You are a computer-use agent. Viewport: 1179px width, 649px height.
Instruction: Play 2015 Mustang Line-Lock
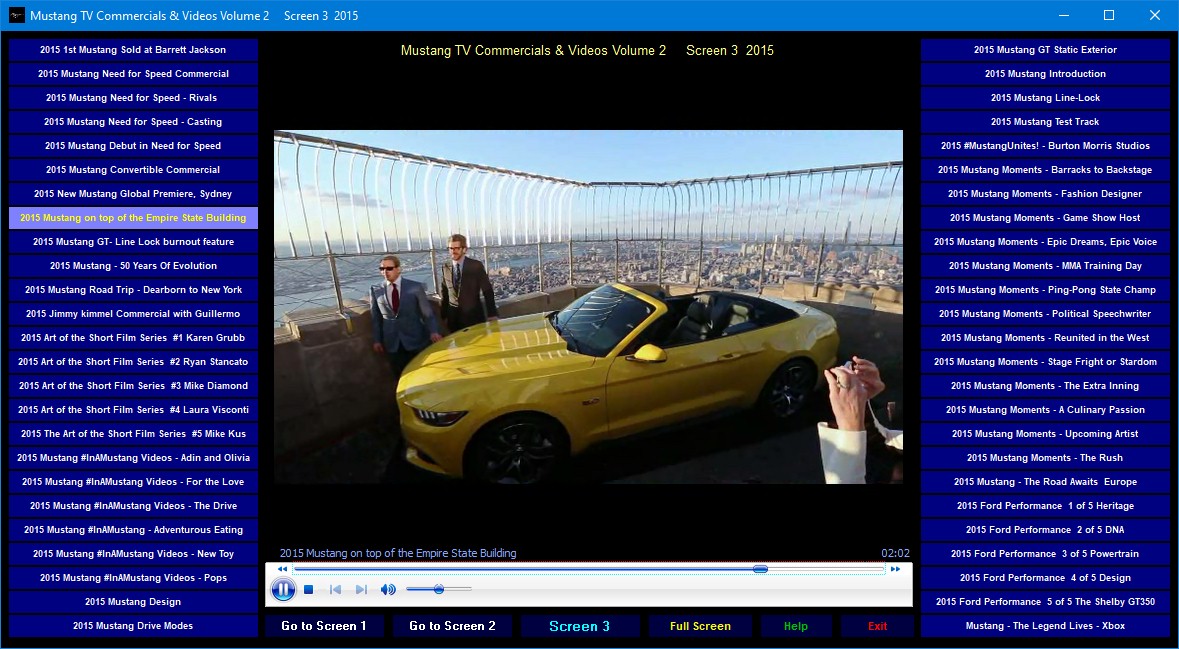point(1045,98)
